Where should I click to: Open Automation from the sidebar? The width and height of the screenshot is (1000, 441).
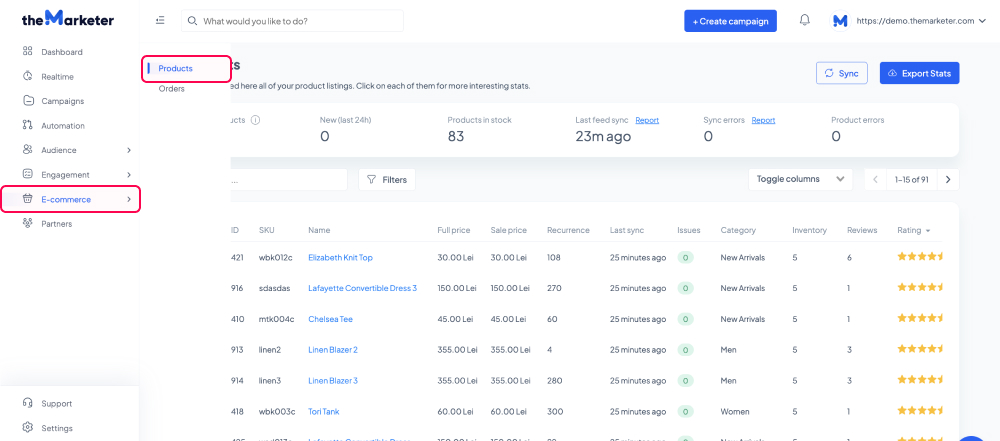63,126
